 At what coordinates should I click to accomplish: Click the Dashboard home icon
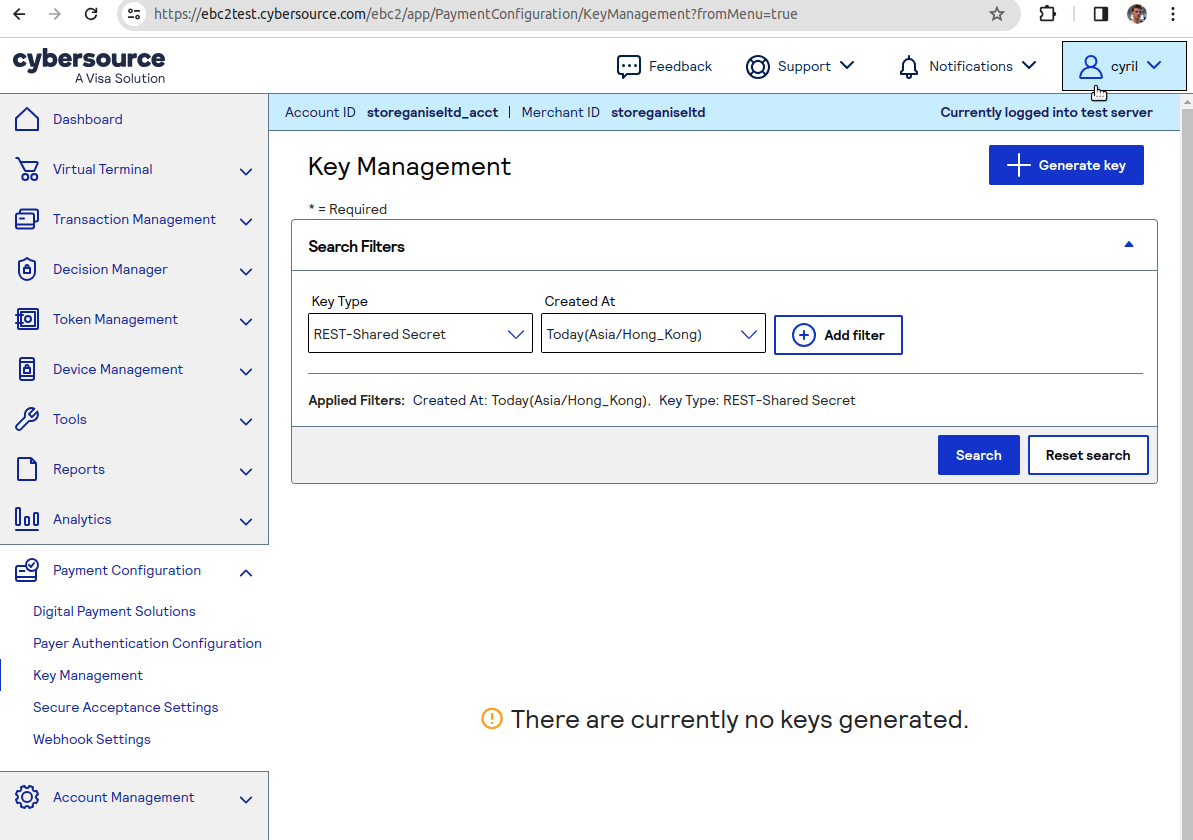[x=27, y=119]
